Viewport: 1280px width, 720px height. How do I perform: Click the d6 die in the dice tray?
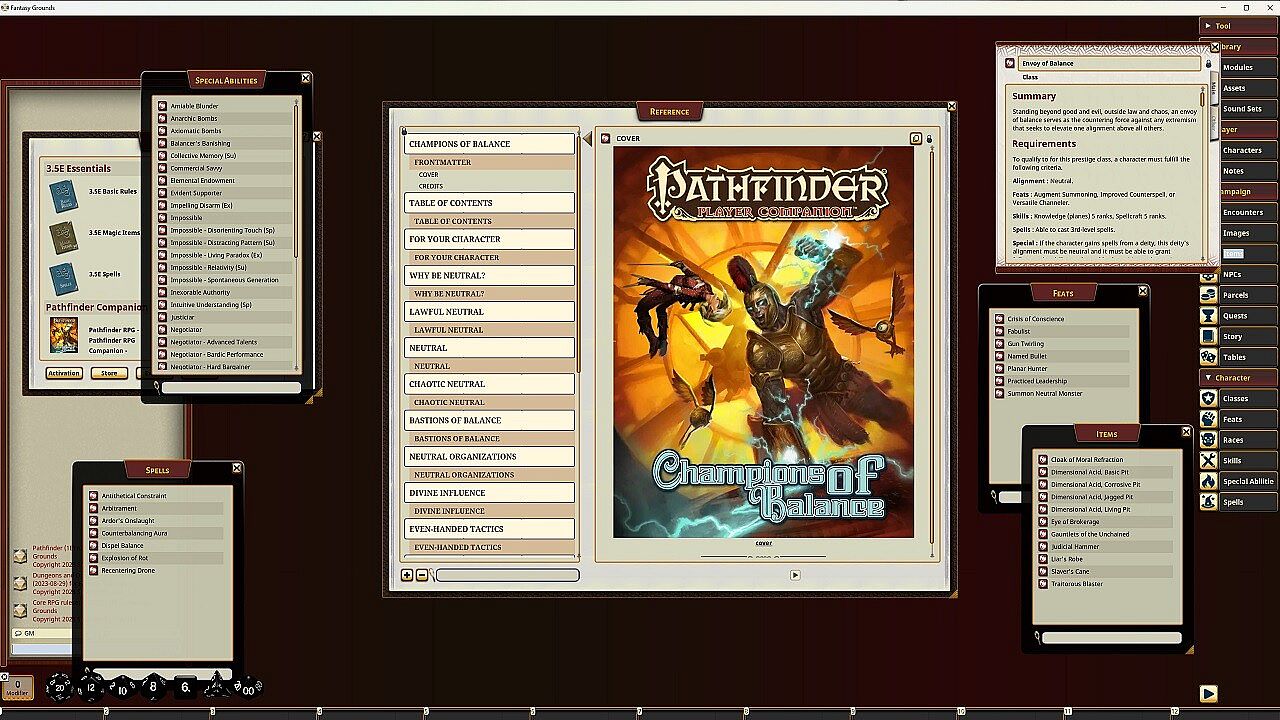coord(185,688)
